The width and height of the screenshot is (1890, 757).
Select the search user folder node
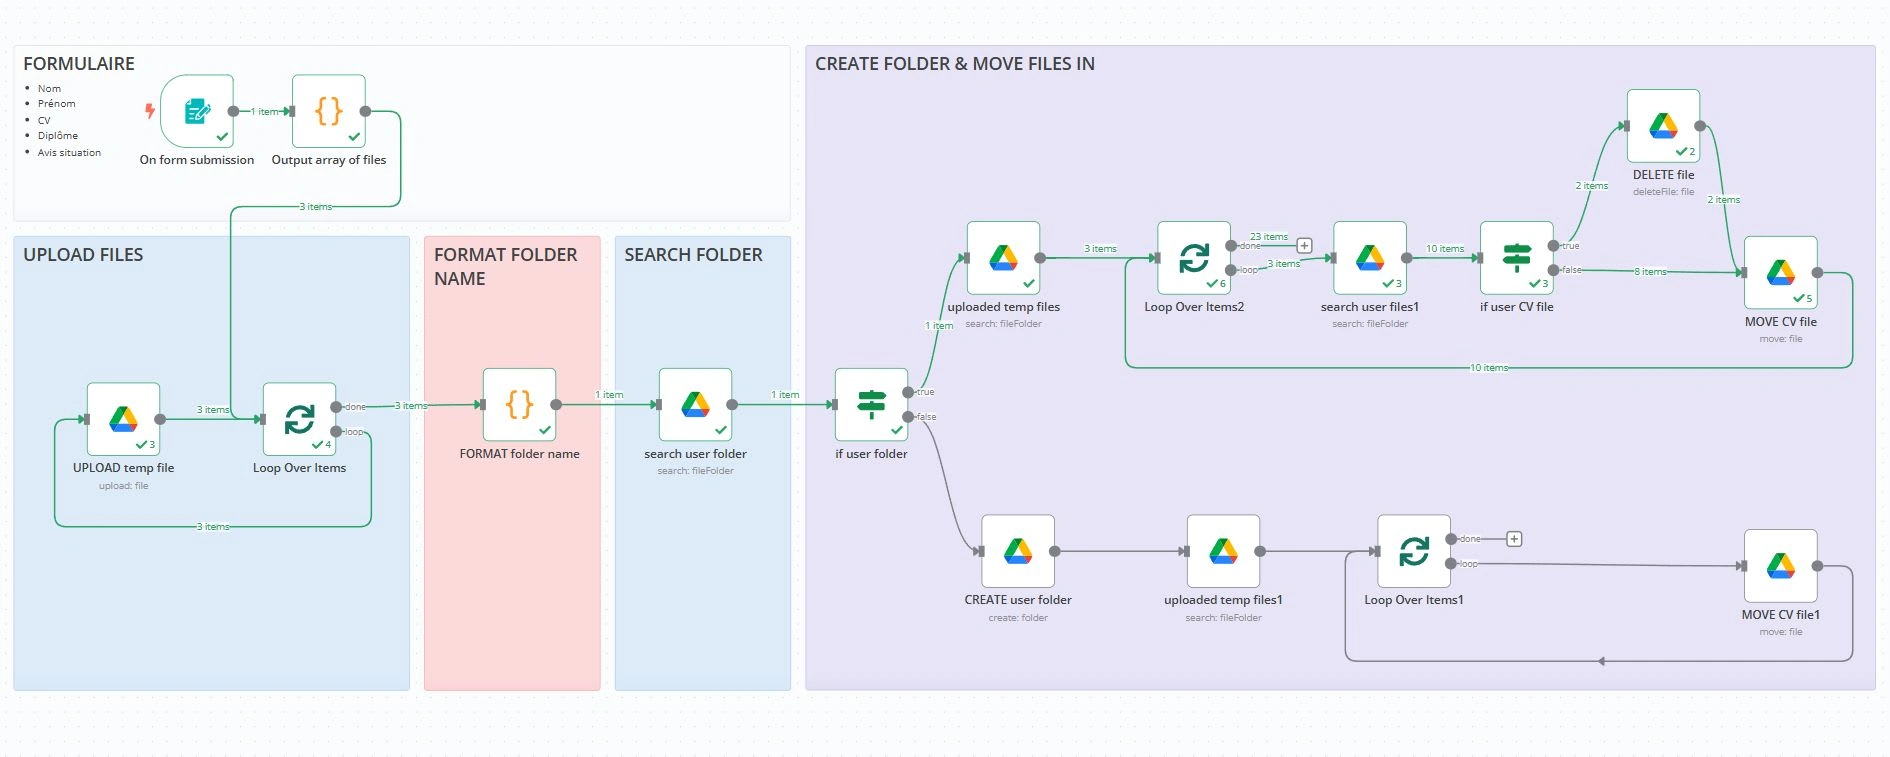pos(696,404)
